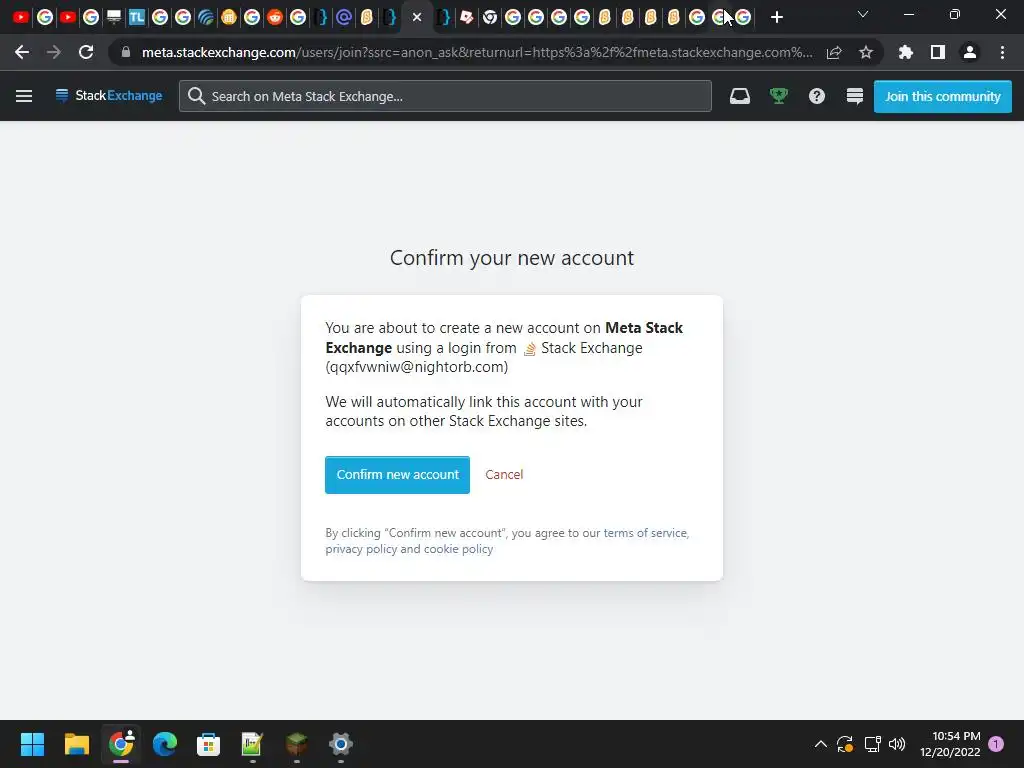The width and height of the screenshot is (1024, 768).
Task: View site security lock info
Action: tap(126, 52)
